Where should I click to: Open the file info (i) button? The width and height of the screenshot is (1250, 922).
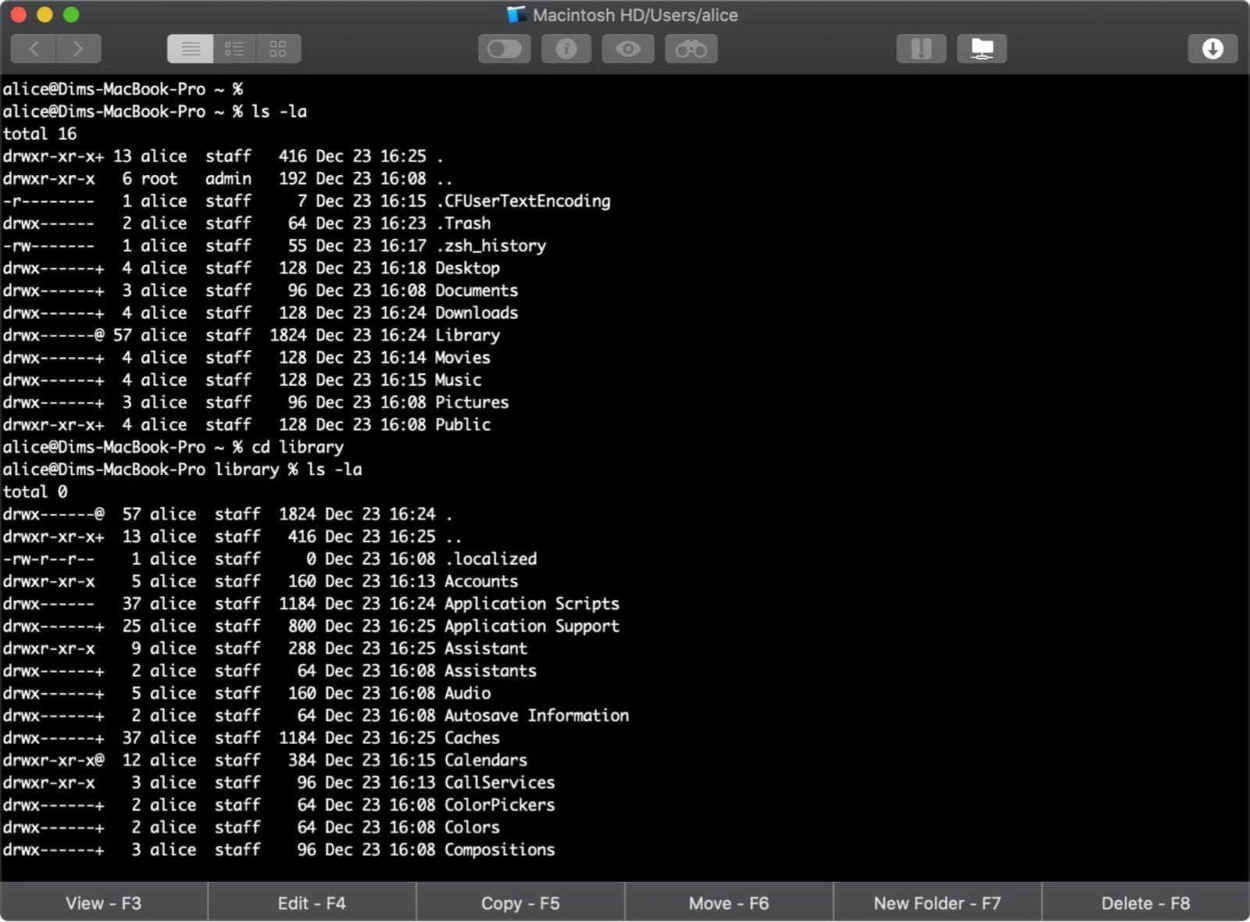pyautogui.click(x=567, y=48)
